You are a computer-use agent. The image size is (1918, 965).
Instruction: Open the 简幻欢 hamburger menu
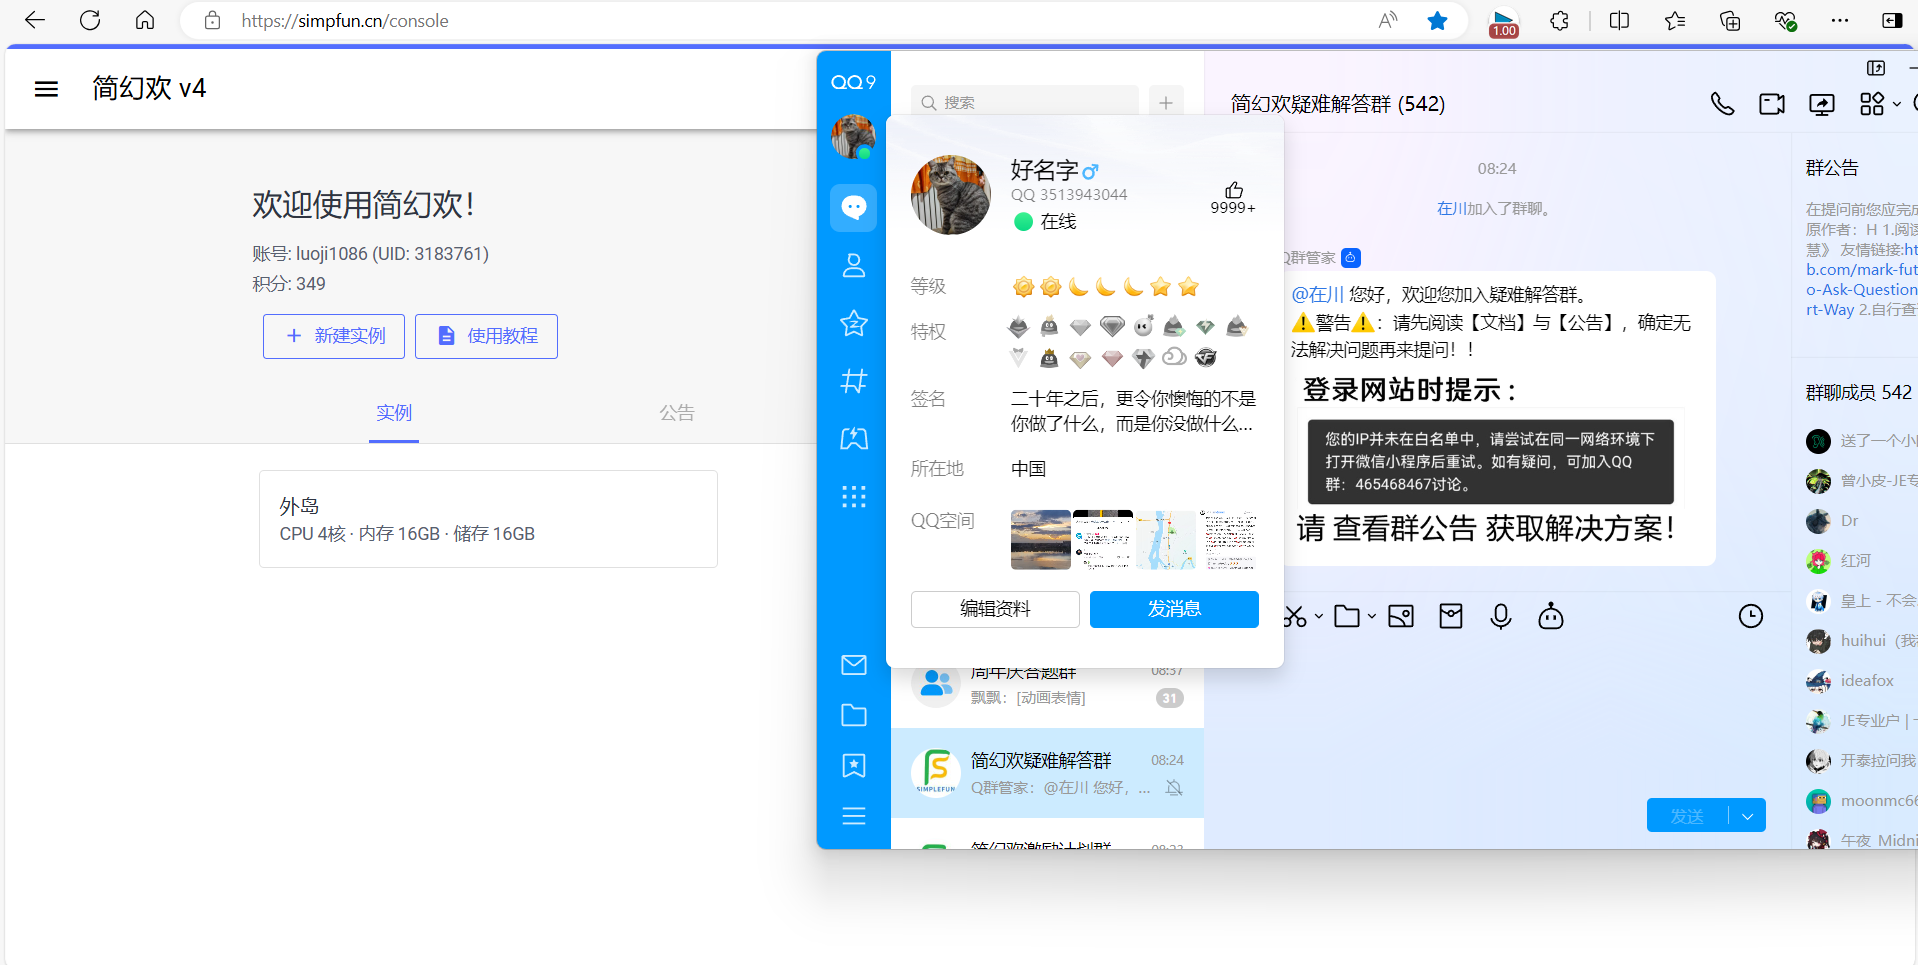point(46,89)
